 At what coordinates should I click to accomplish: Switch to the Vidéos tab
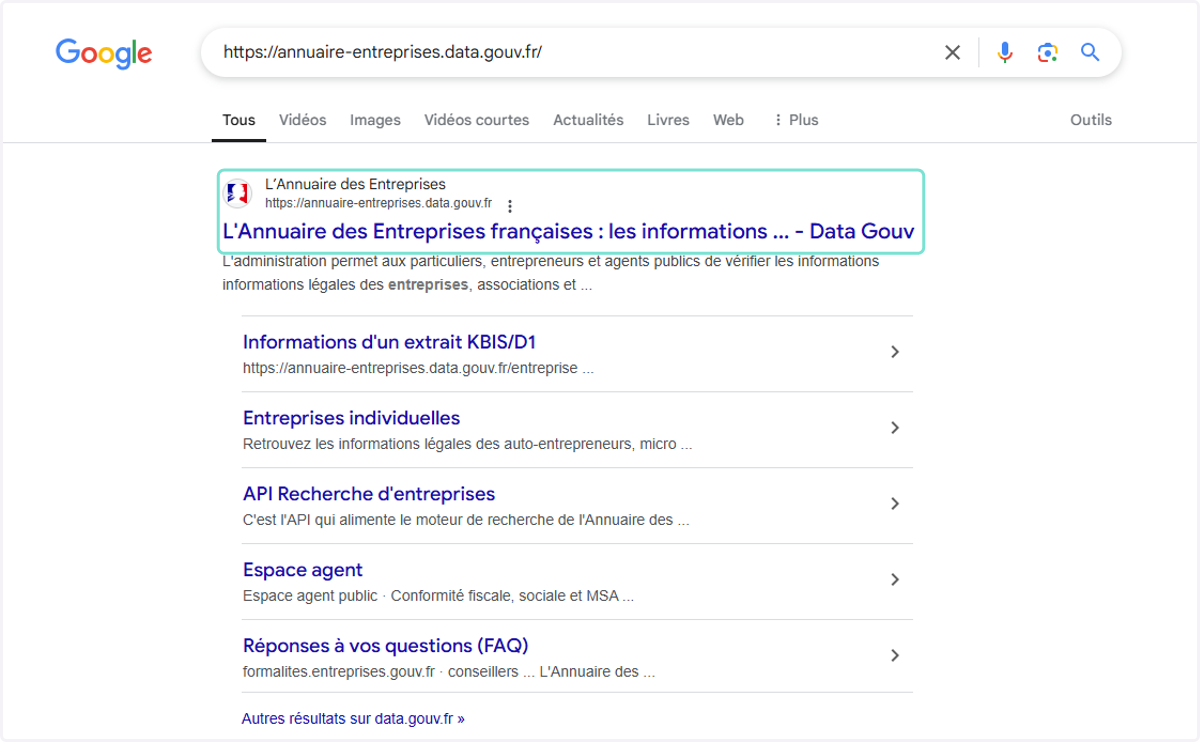coord(303,120)
